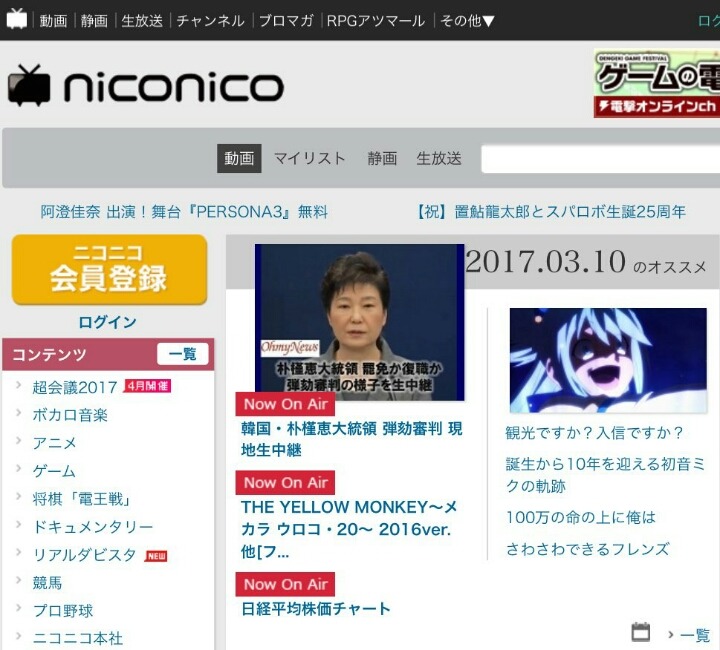Image resolution: width=720 pixels, height=650 pixels.
Task: Select the 生放送 search tab
Action: (x=439, y=158)
